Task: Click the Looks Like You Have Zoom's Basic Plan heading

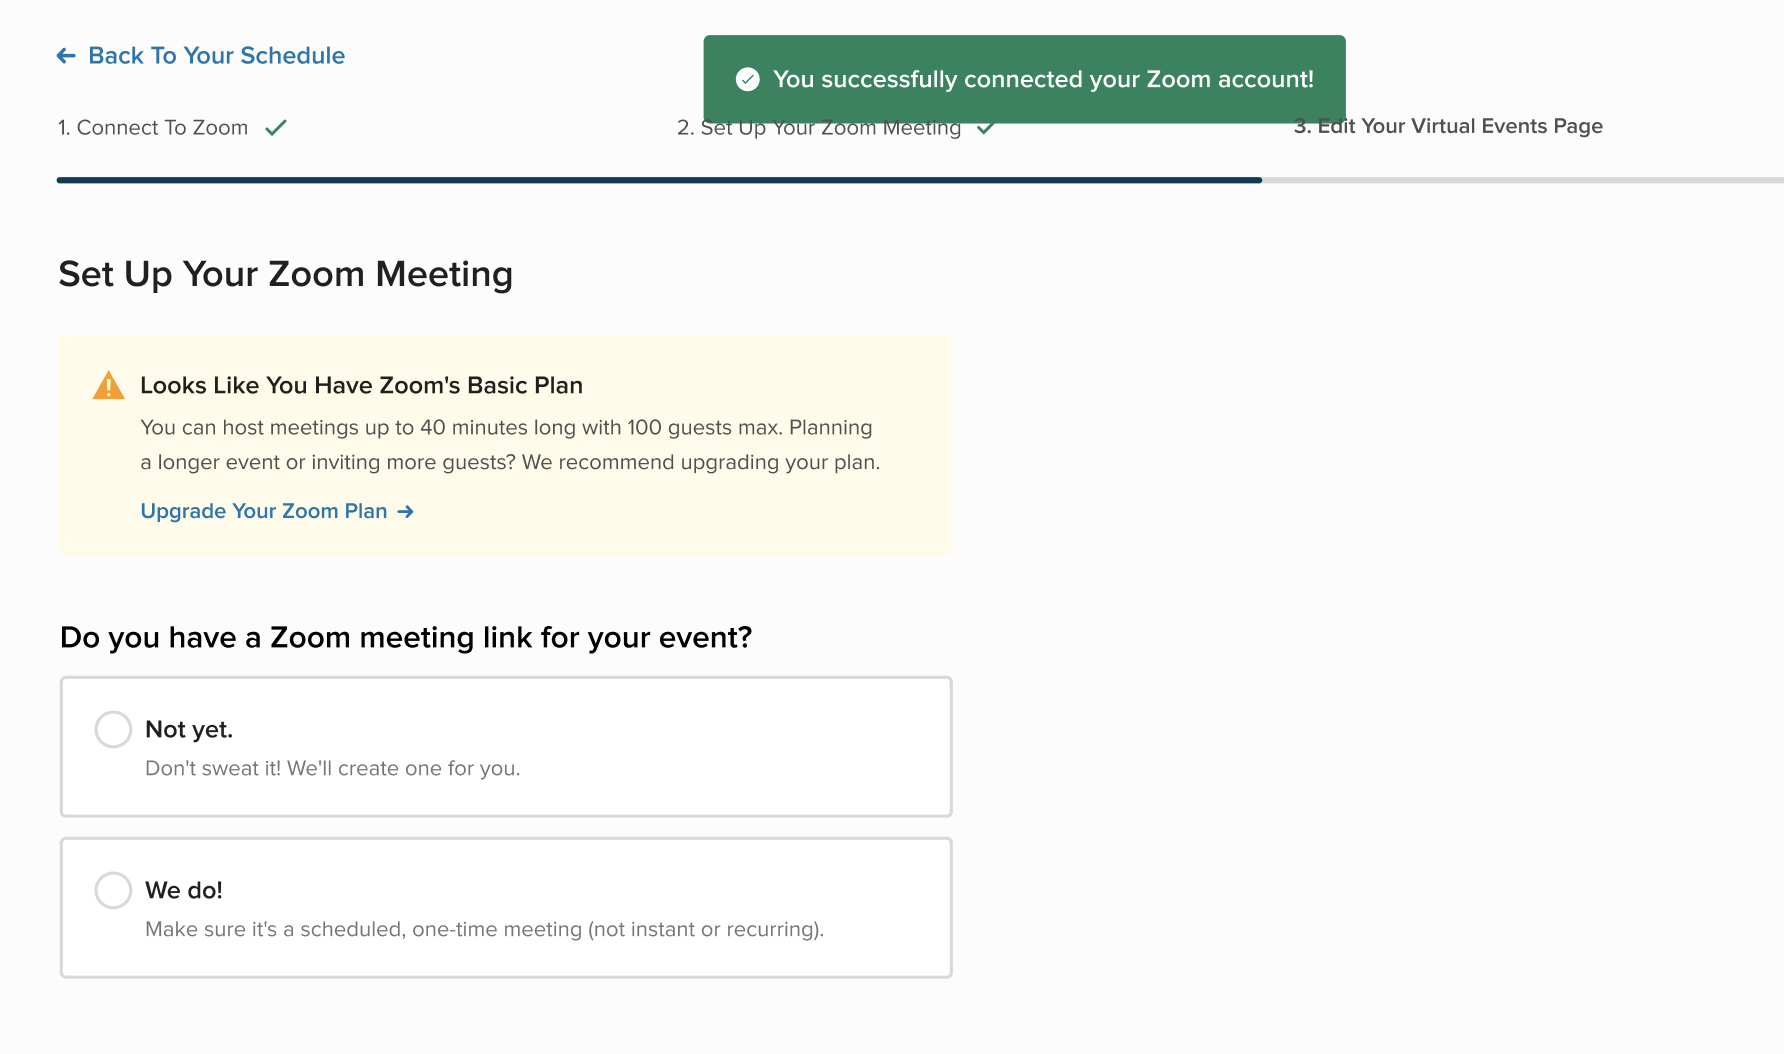Action: [361, 385]
